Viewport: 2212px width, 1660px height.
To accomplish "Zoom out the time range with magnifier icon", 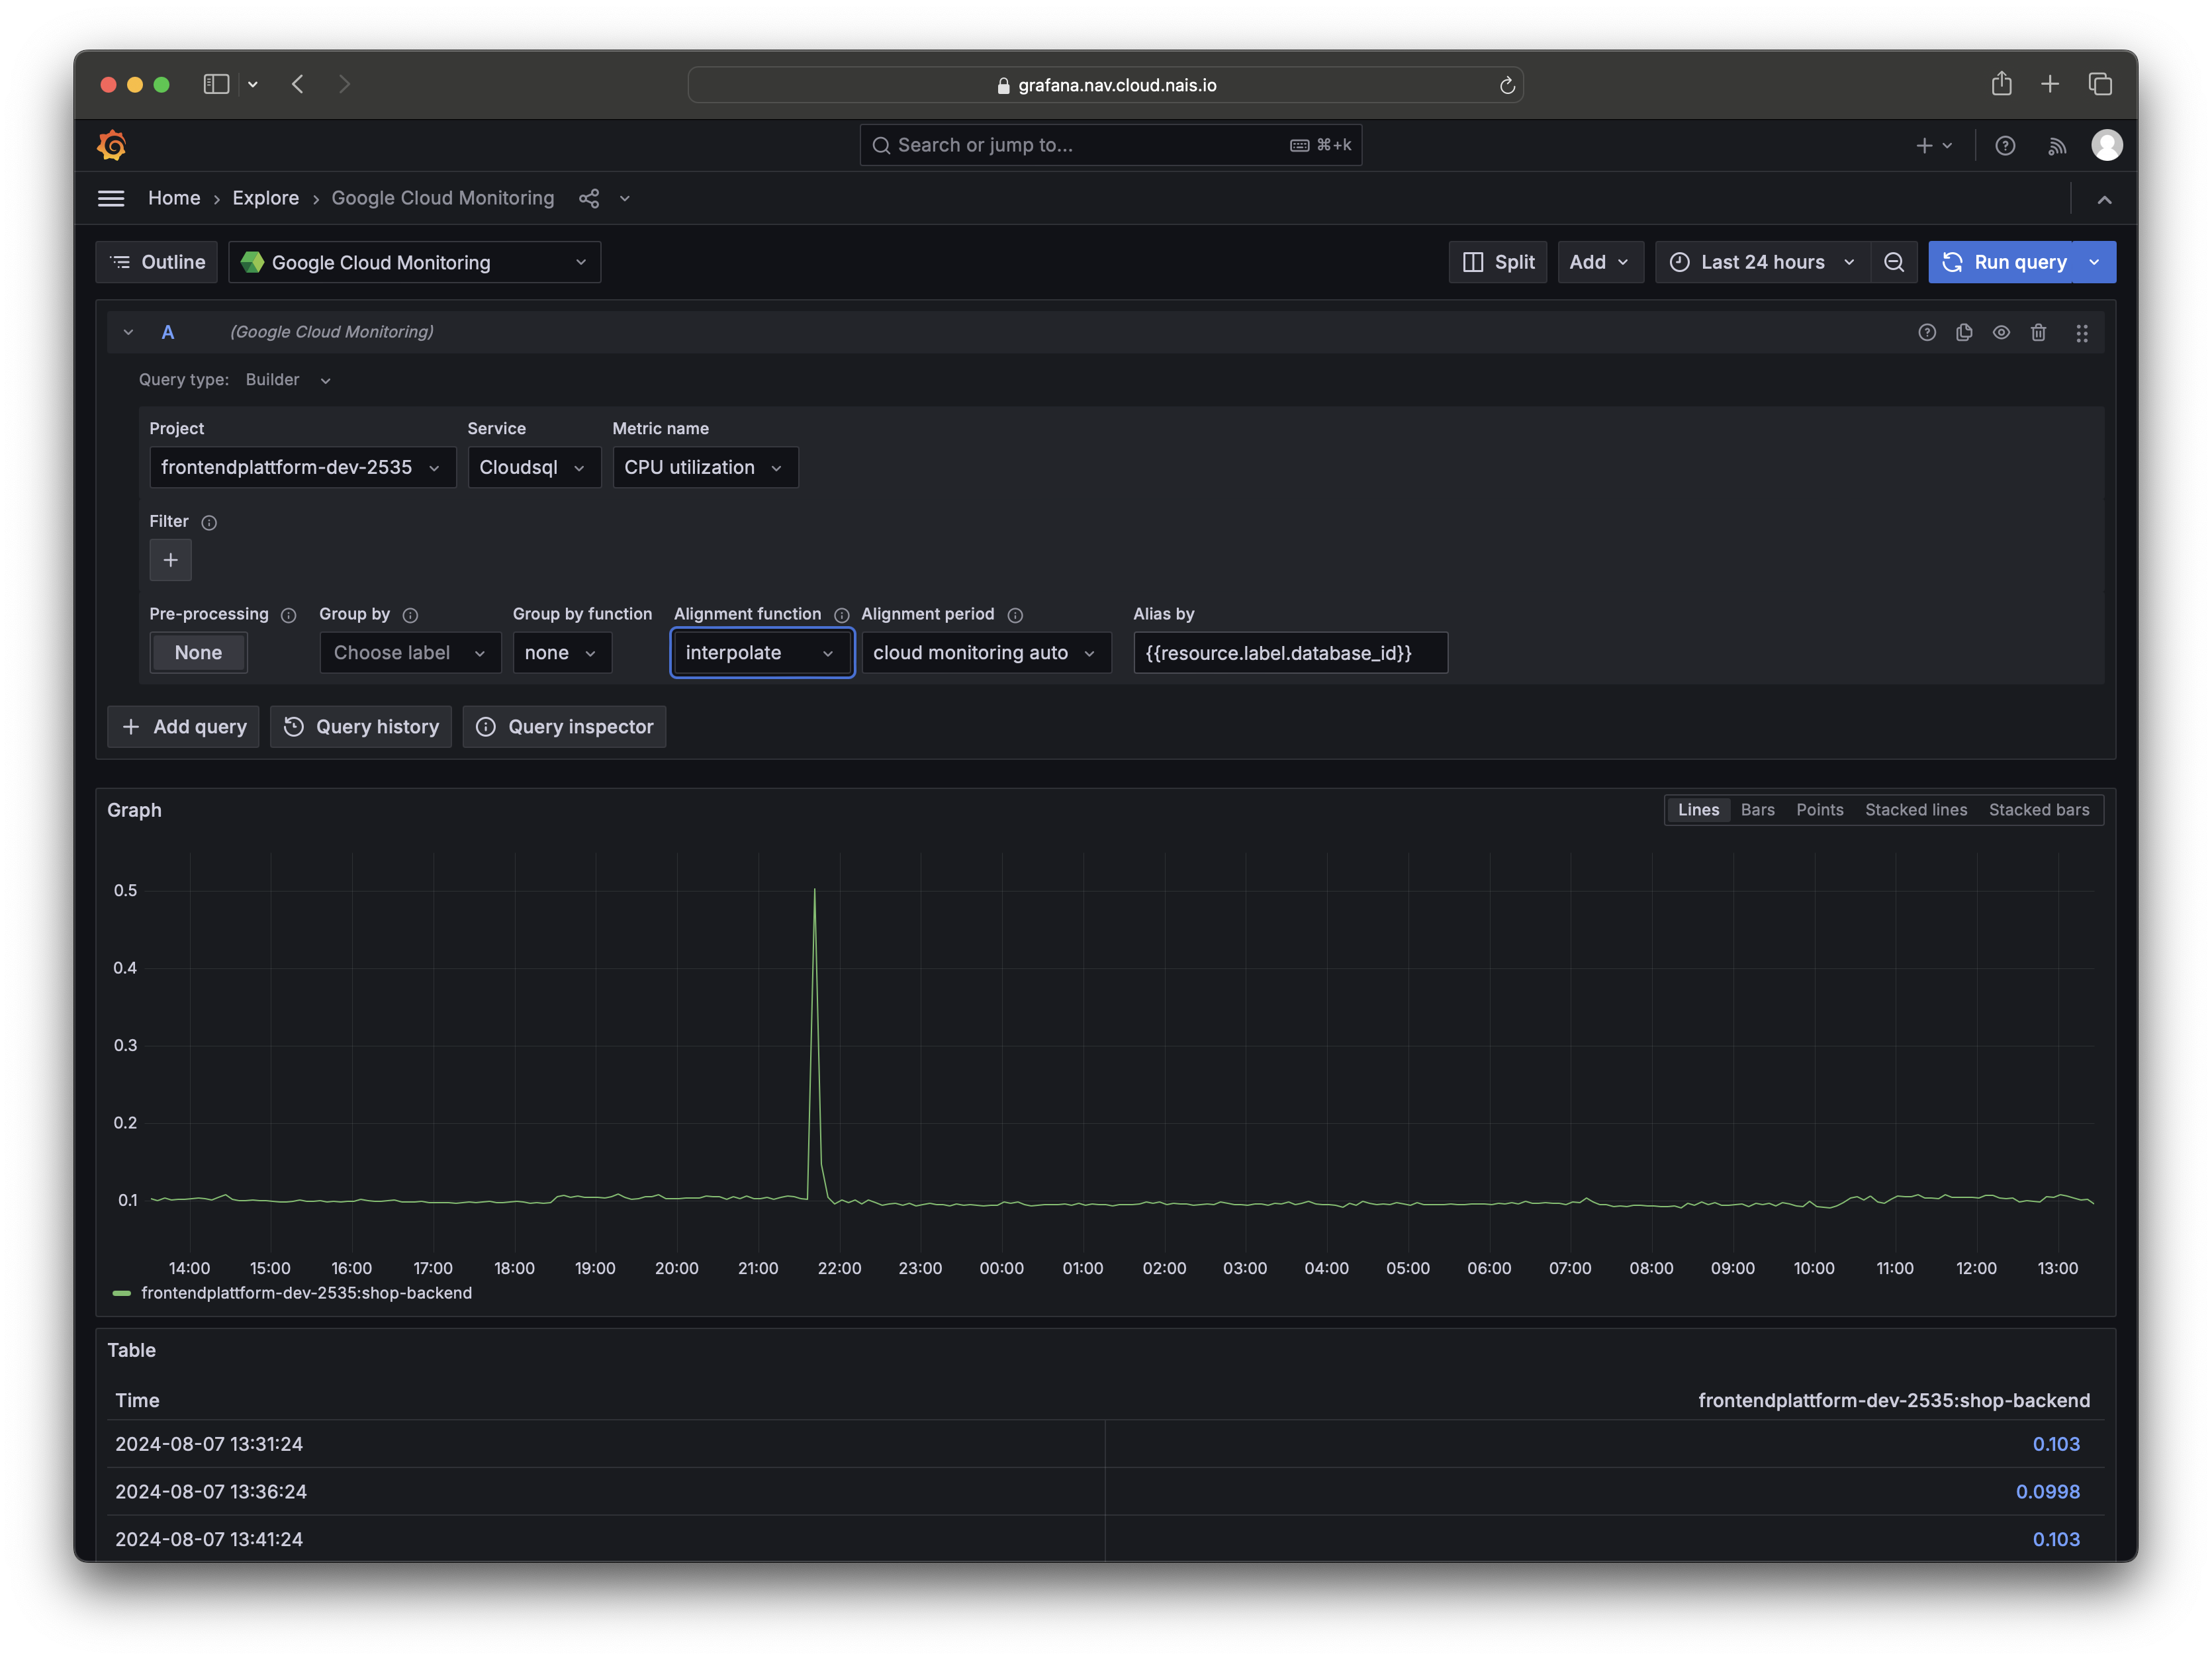I will (1894, 262).
